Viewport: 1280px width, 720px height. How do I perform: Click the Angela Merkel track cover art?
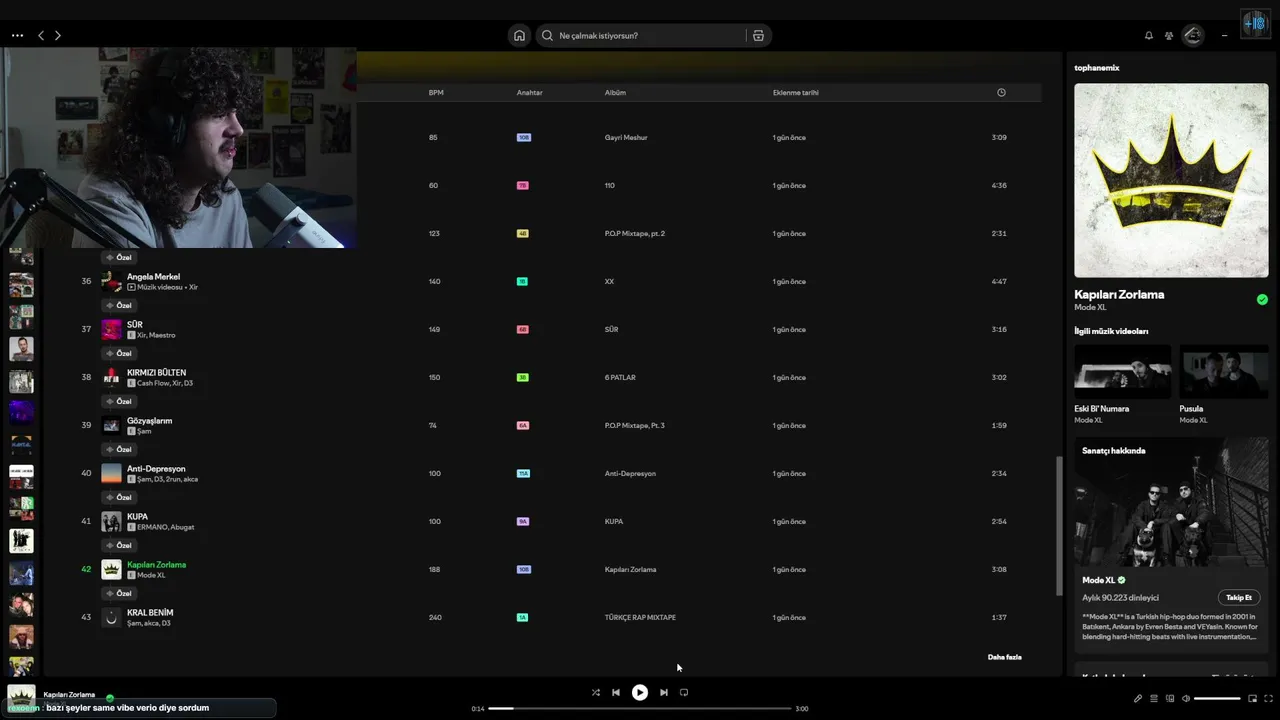(x=111, y=282)
